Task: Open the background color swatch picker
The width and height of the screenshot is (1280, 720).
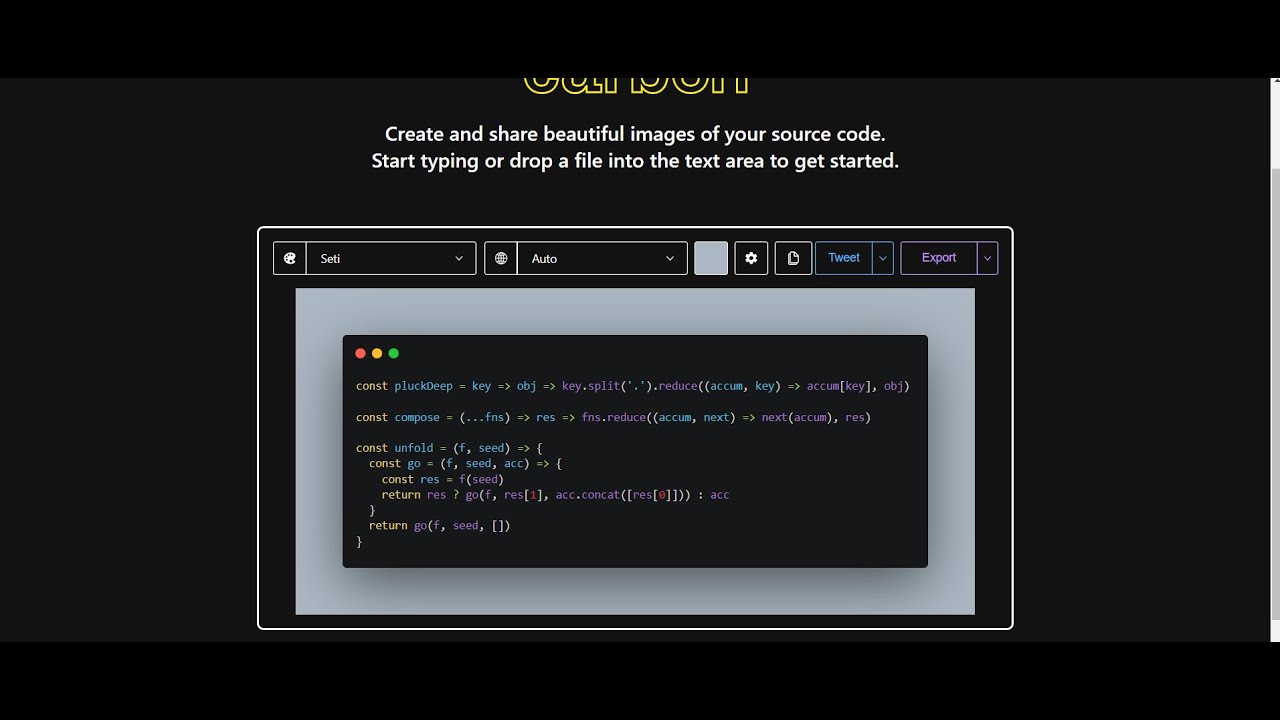Action: [711, 258]
